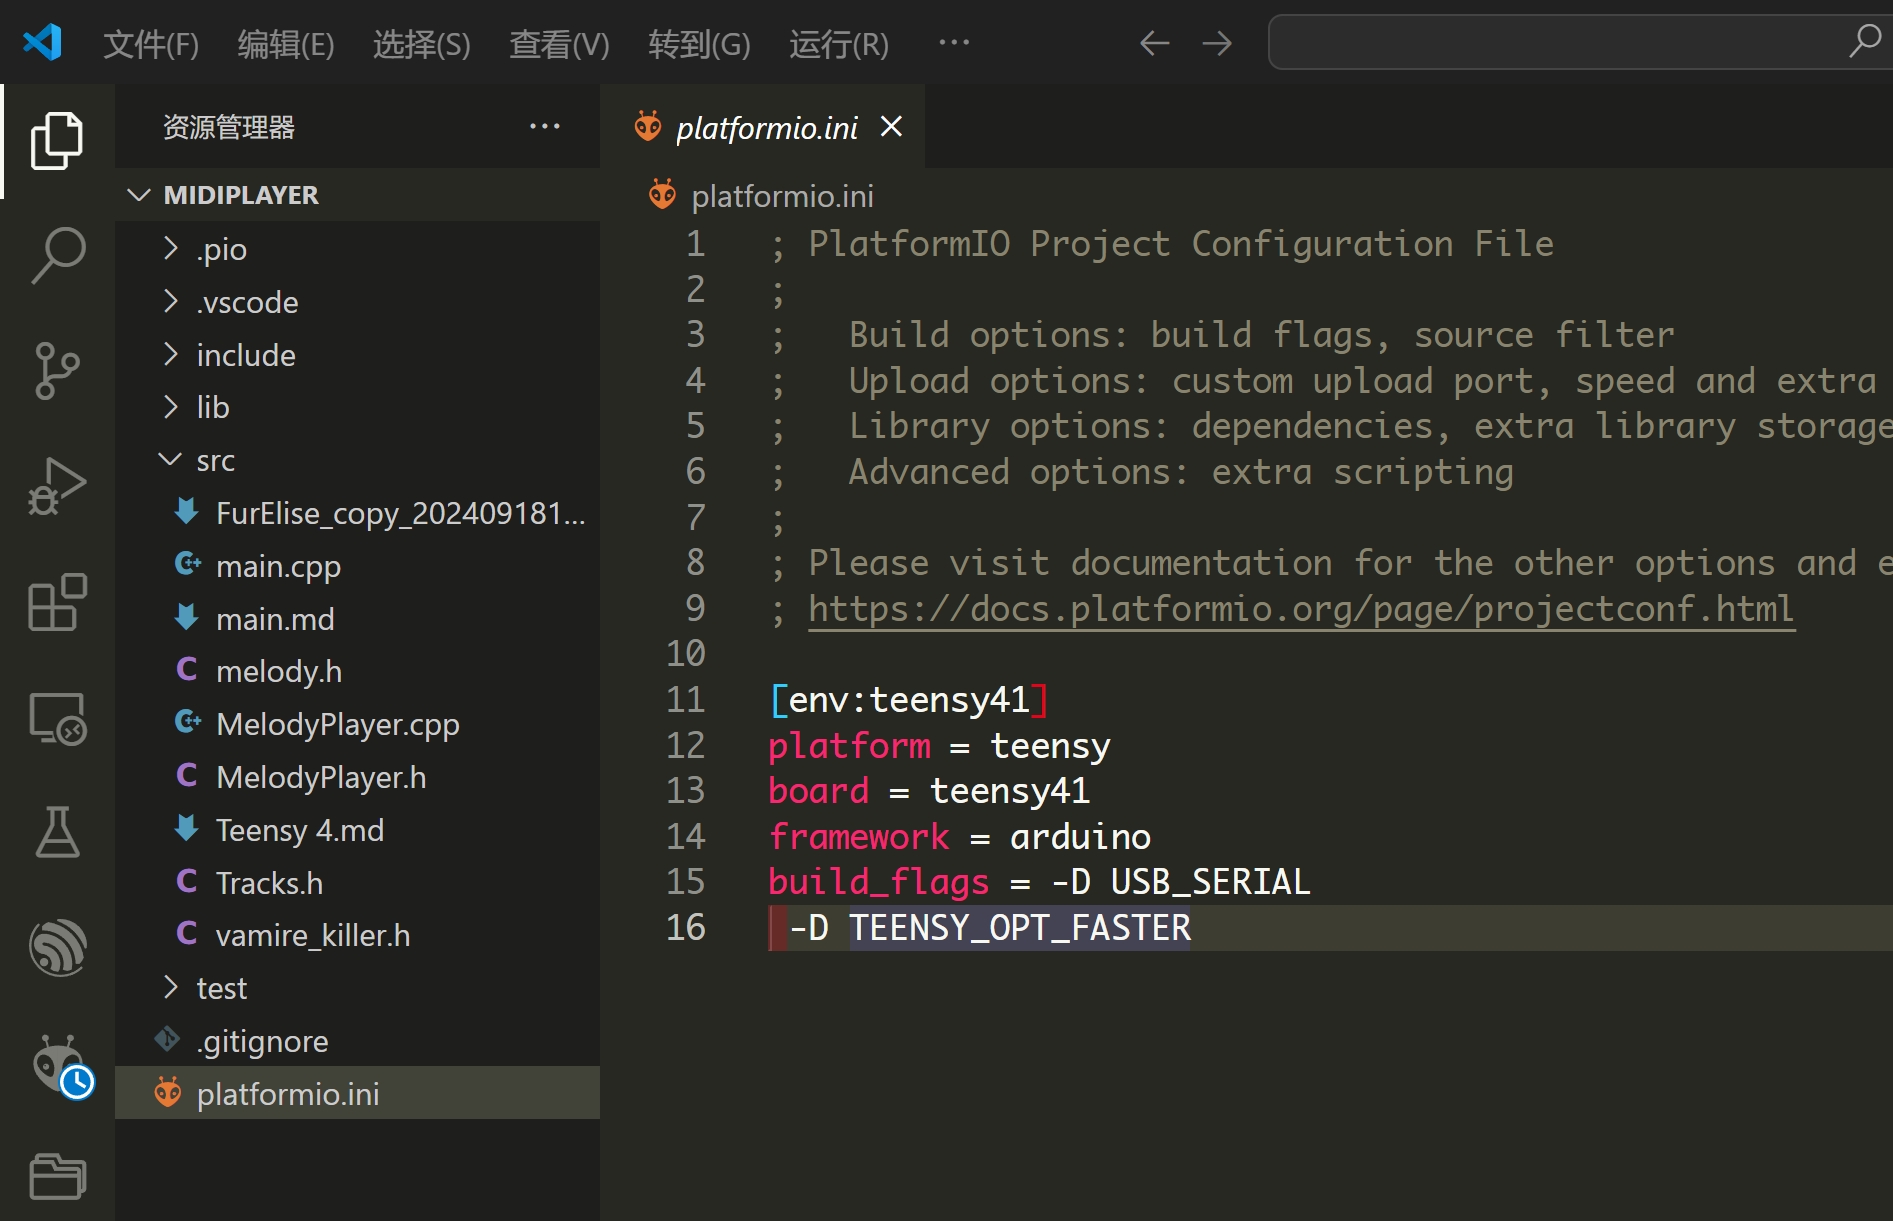This screenshot has width=1893, height=1221.
Task: Open Explorer panel more actions menu
Action: coord(544,127)
